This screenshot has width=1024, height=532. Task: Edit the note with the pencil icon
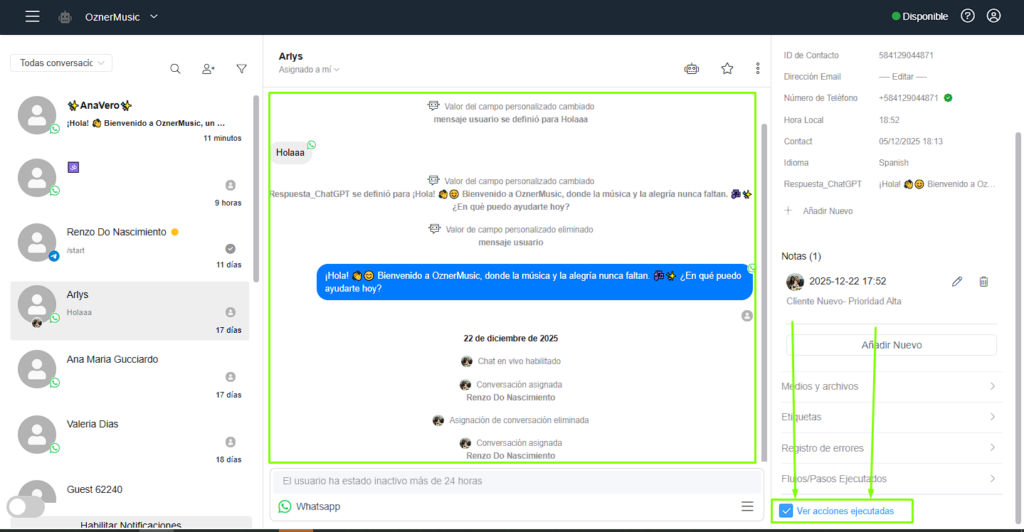(957, 281)
